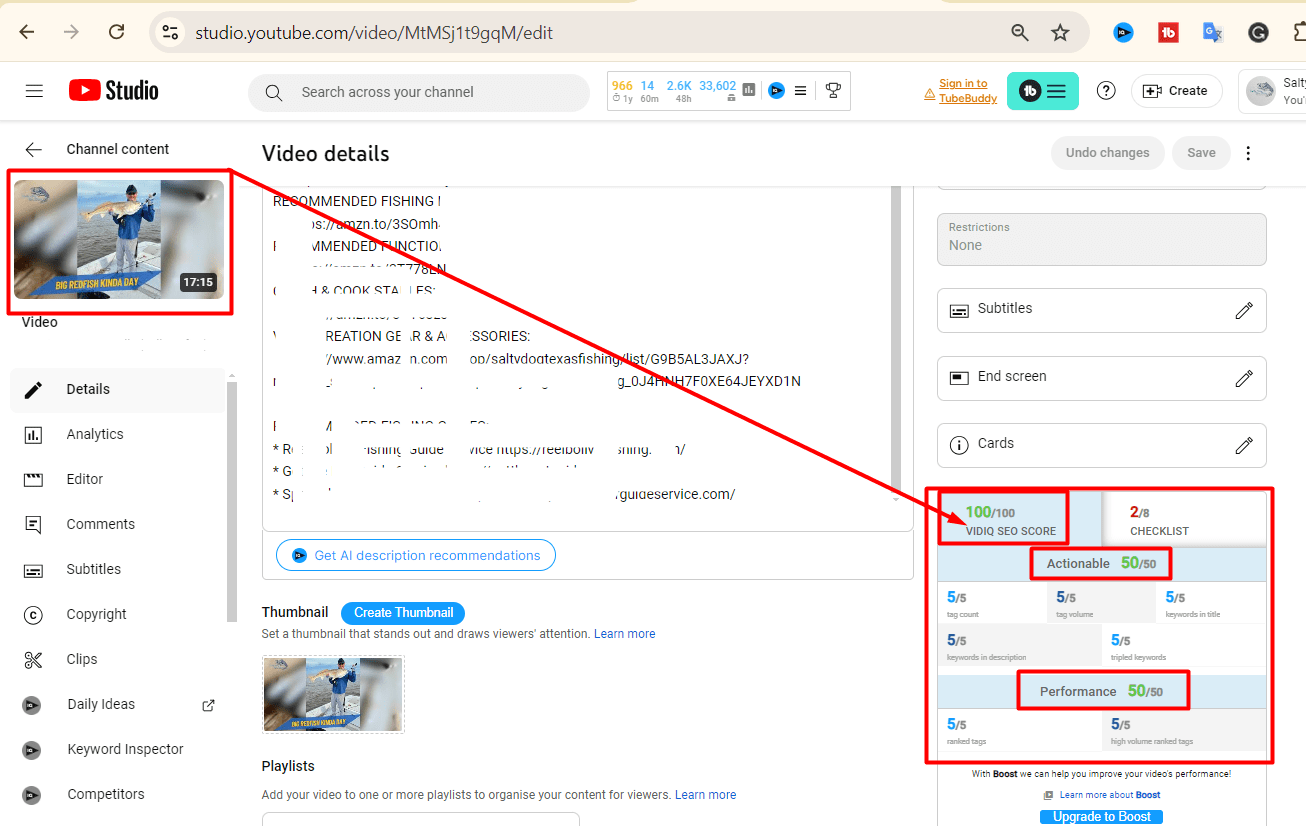Switch to the VIDIQ SEO SCORE tab
The image size is (1306, 826).
[x=1010, y=520]
